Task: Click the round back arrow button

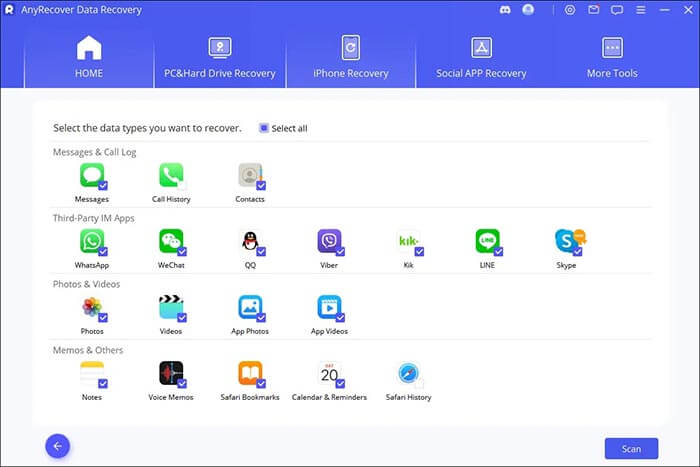Action: (58, 447)
